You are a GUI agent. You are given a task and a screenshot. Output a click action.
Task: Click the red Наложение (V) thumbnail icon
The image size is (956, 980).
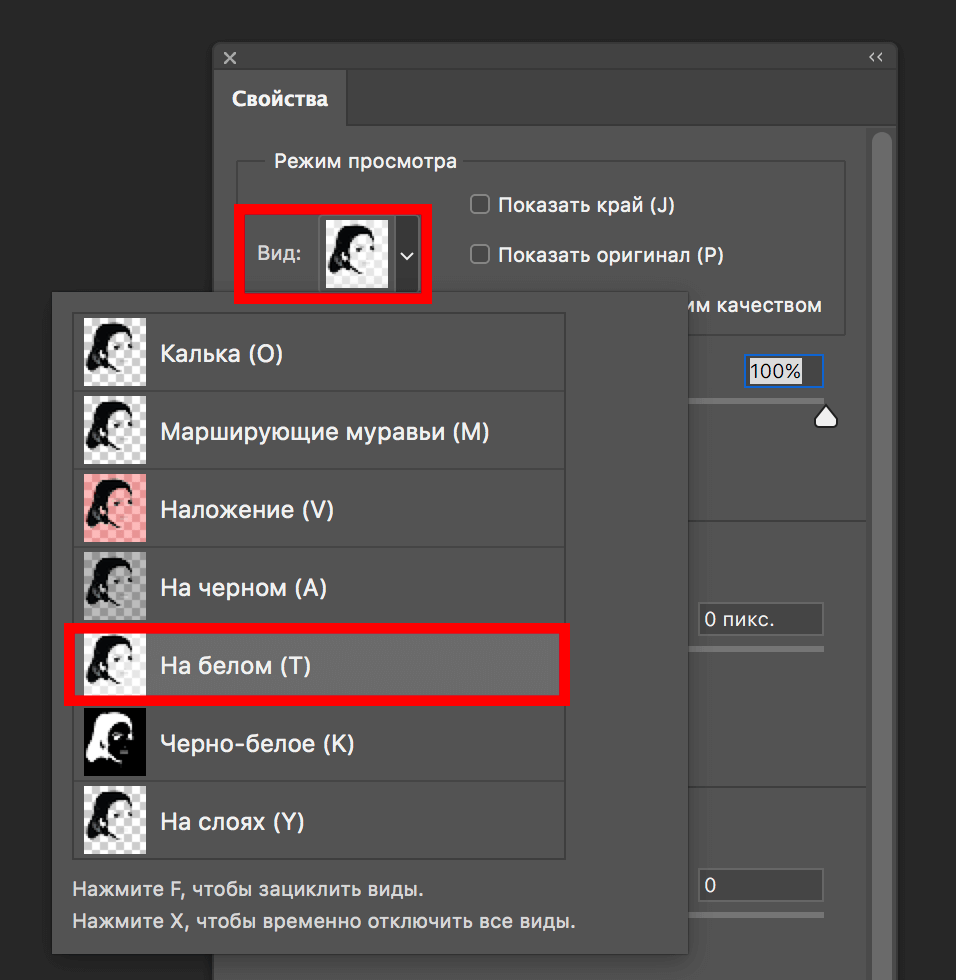pyautogui.click(x=115, y=509)
